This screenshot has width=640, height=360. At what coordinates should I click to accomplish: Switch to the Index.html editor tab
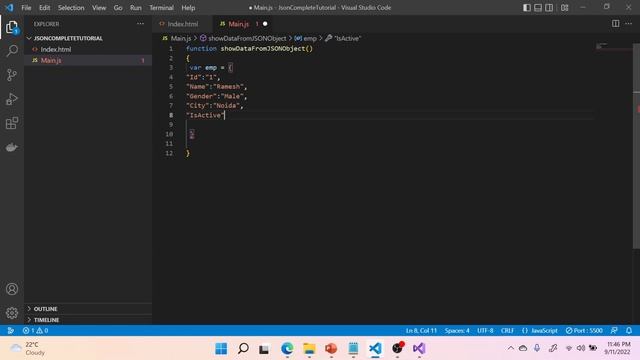(x=182, y=24)
